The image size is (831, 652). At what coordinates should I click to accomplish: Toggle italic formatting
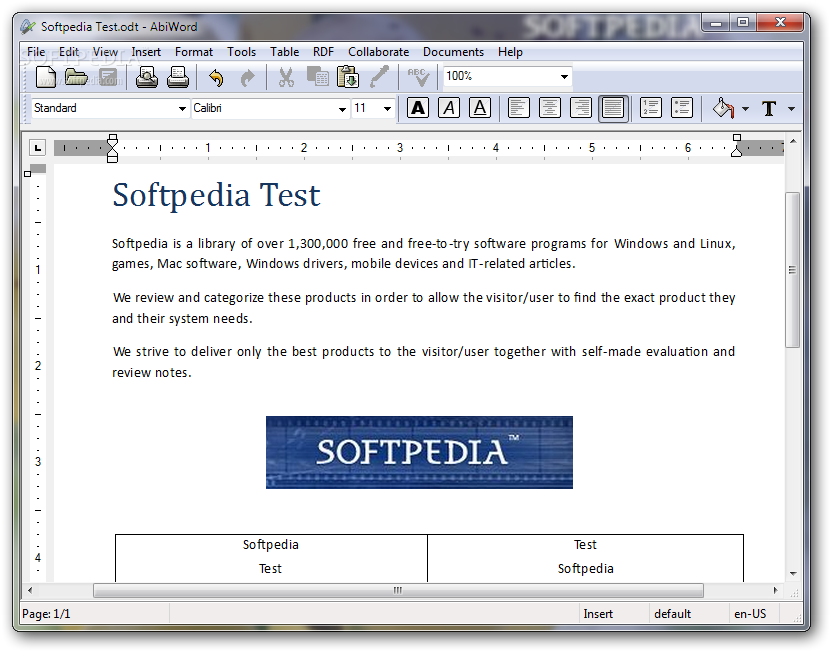[449, 108]
